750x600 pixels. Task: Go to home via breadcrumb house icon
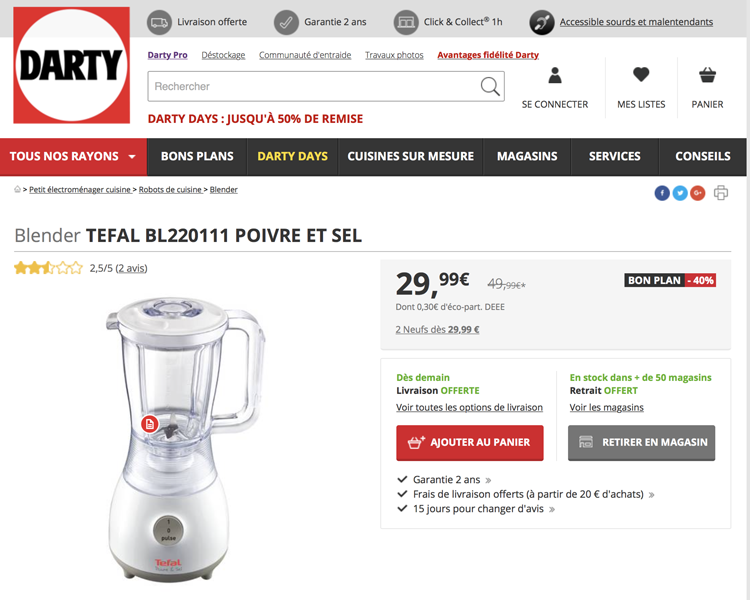[17, 189]
